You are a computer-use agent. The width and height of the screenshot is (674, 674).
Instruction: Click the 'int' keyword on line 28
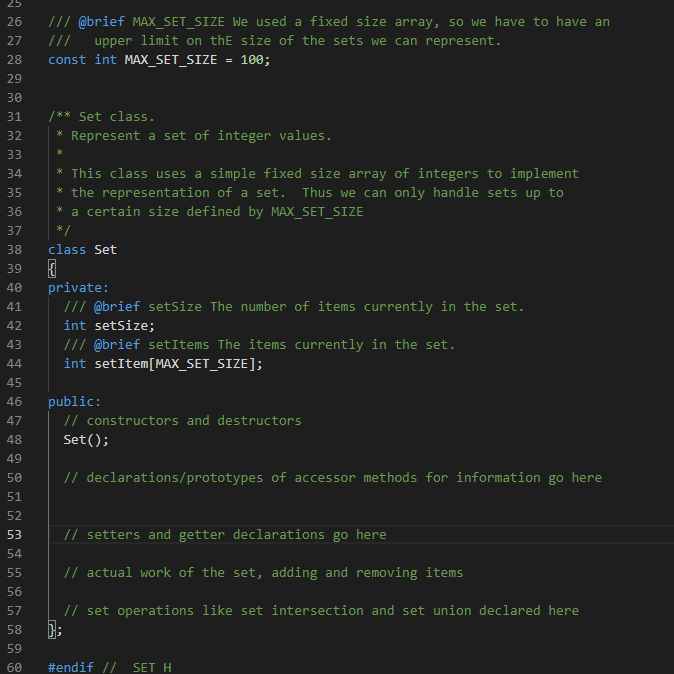[106, 59]
